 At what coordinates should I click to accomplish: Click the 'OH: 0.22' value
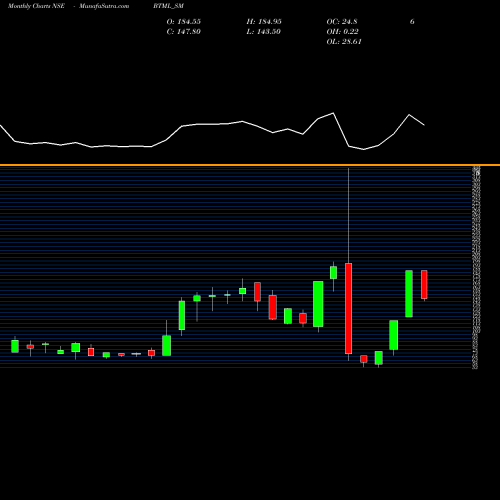(343, 32)
